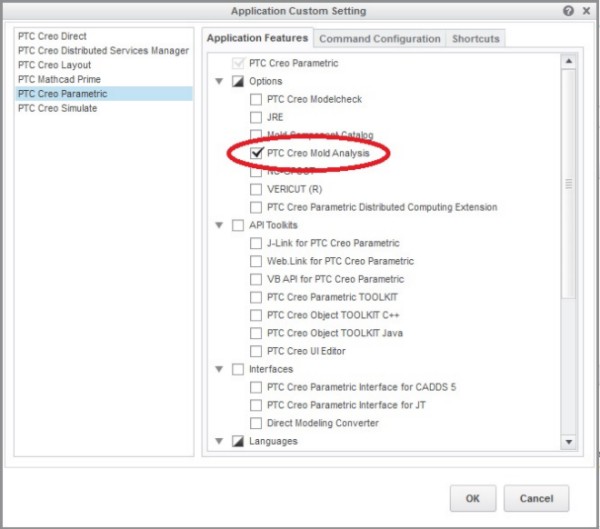This screenshot has width=600, height=529.
Task: Collapse the Options tree group
Action: (x=219, y=81)
